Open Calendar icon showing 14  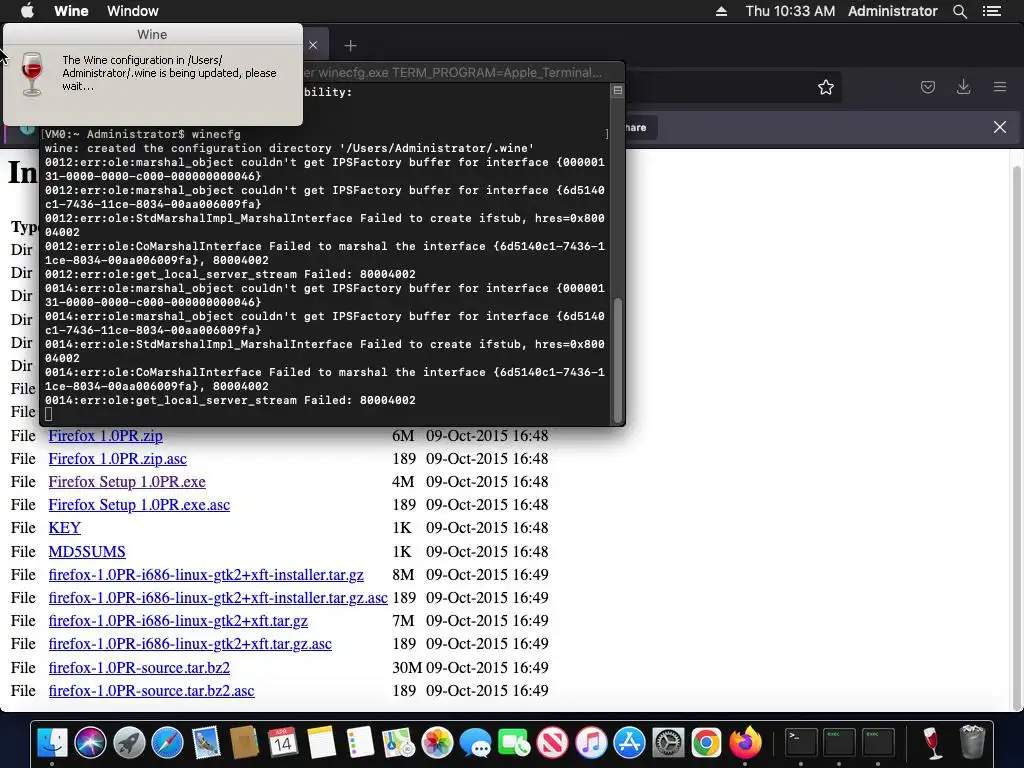(283, 743)
